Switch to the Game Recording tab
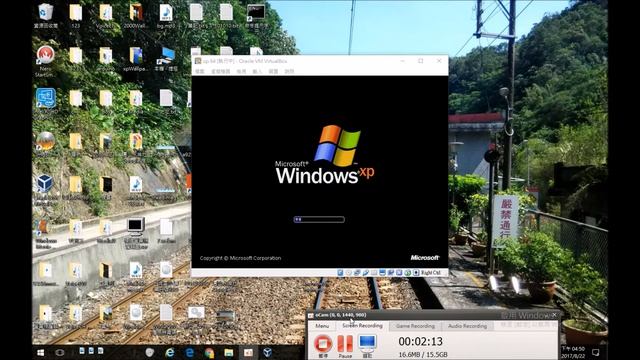The image size is (640, 360). coord(415,326)
